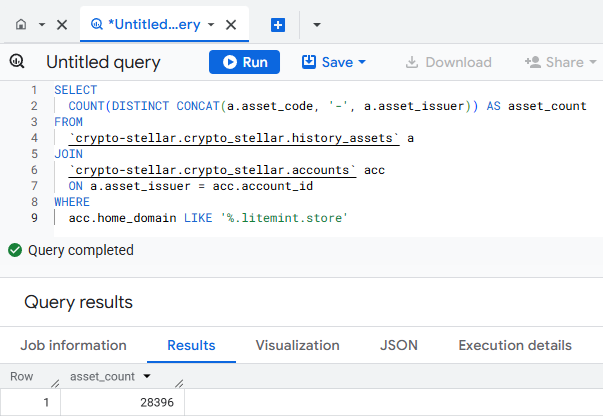603x420 pixels.
Task: Click the Untitled query title text
Action: [103, 62]
